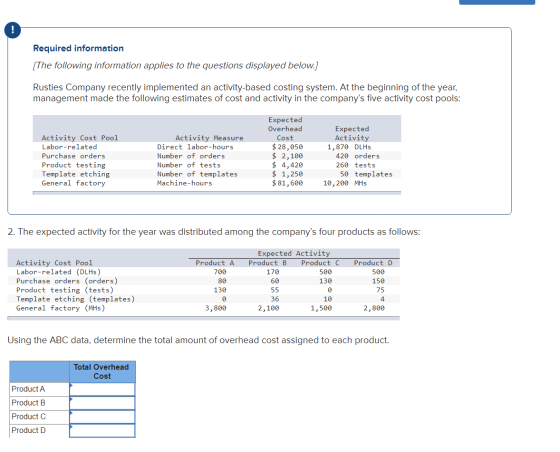560x452 pixels.
Task: Select the Product B overhead cost field
Action: pyautogui.click(x=102, y=403)
